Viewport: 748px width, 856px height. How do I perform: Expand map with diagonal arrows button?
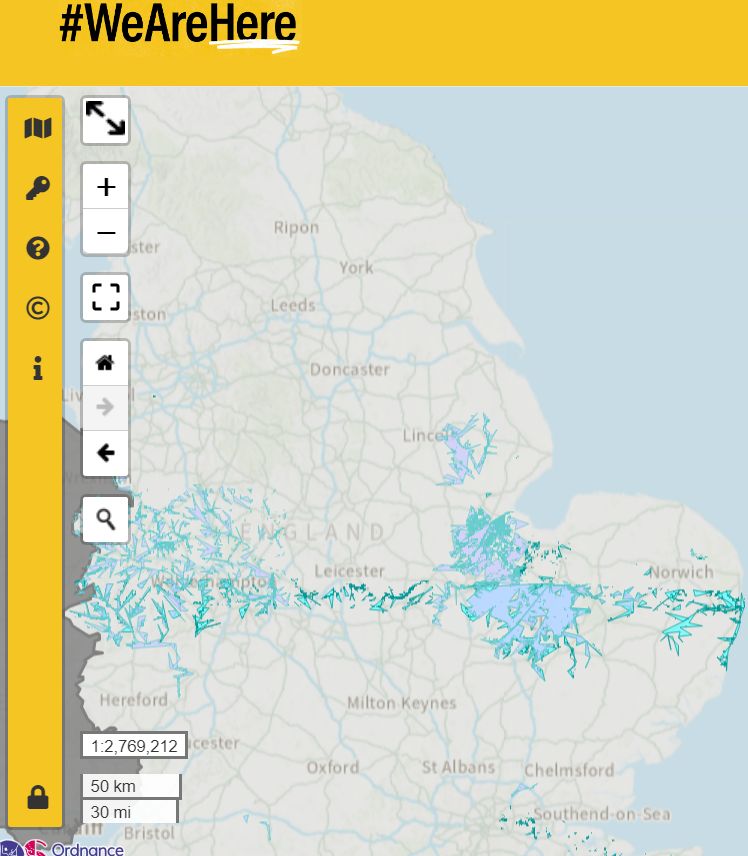click(x=105, y=120)
